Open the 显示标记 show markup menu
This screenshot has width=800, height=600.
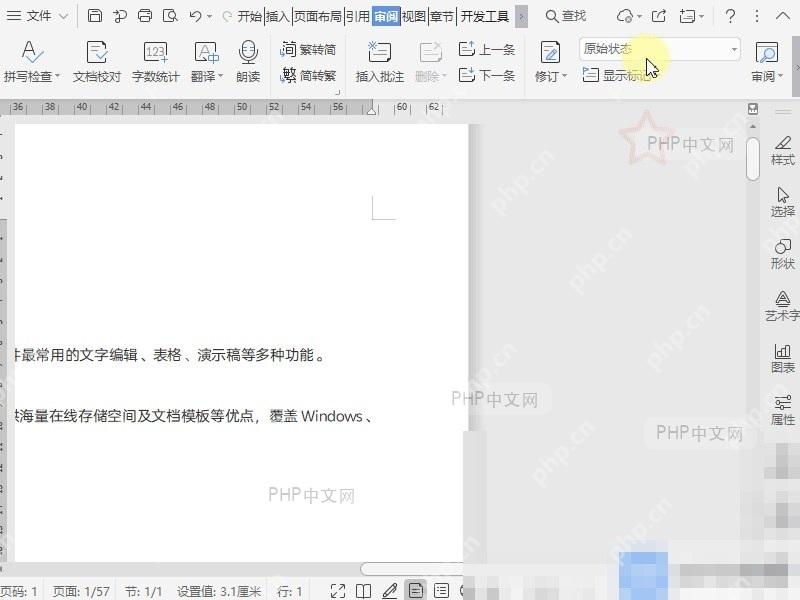pos(617,76)
